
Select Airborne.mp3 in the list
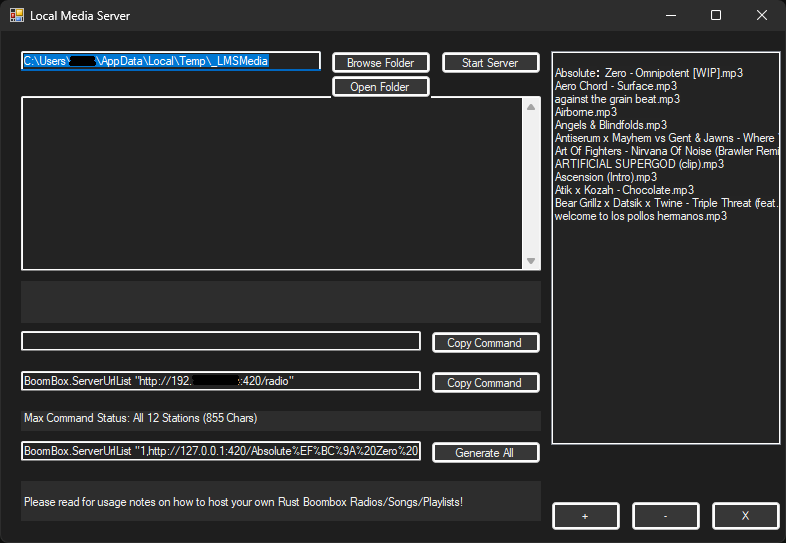tap(585, 112)
